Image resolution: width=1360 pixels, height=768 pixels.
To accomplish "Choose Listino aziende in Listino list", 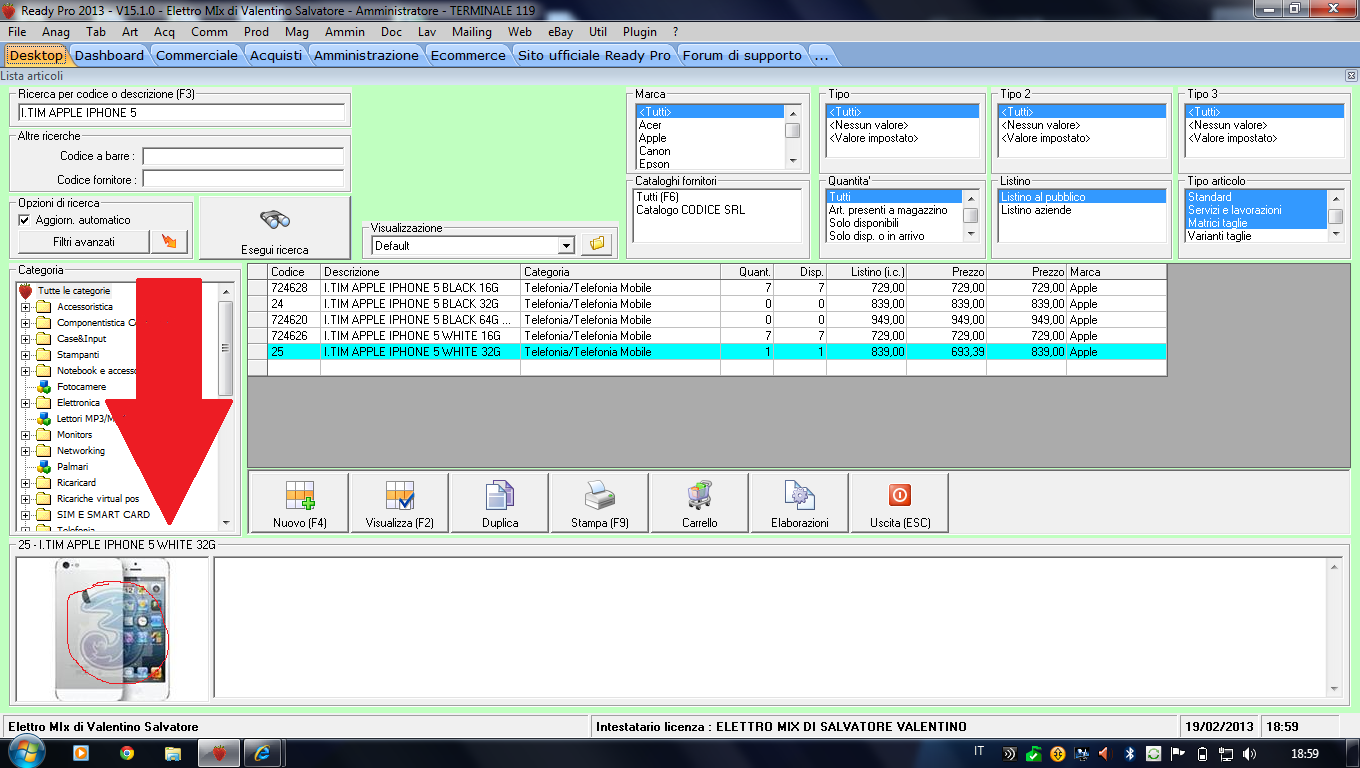I will 1036,210.
